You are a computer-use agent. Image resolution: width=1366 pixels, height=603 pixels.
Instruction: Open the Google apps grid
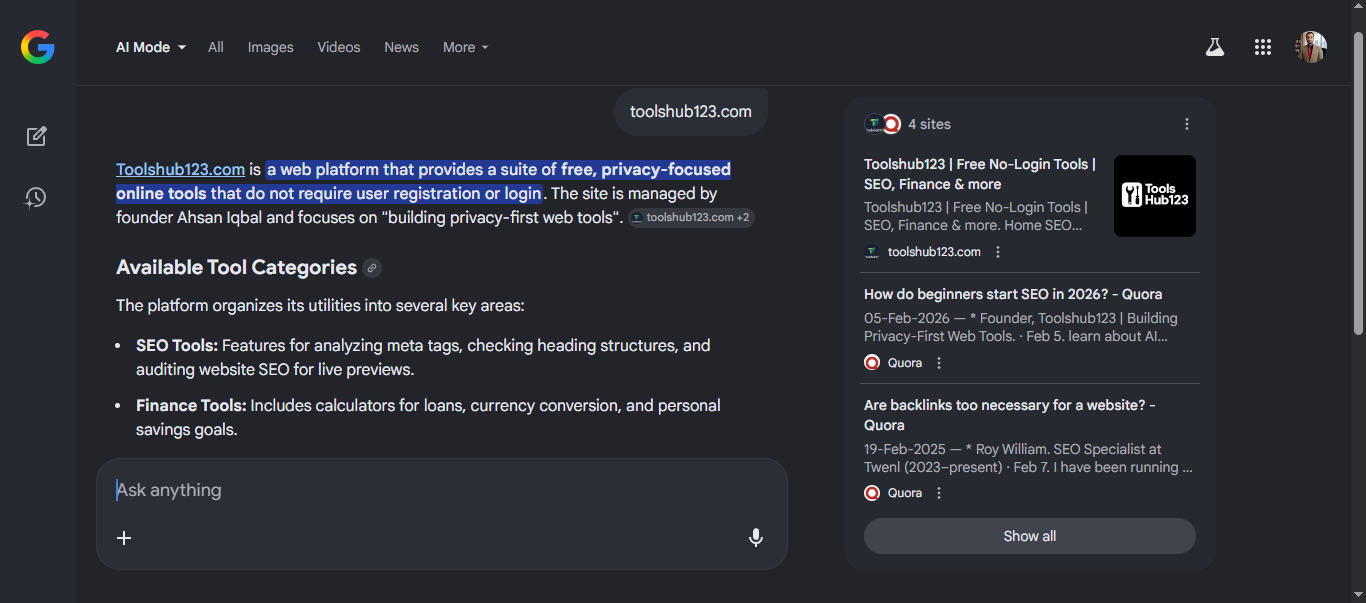1263,47
